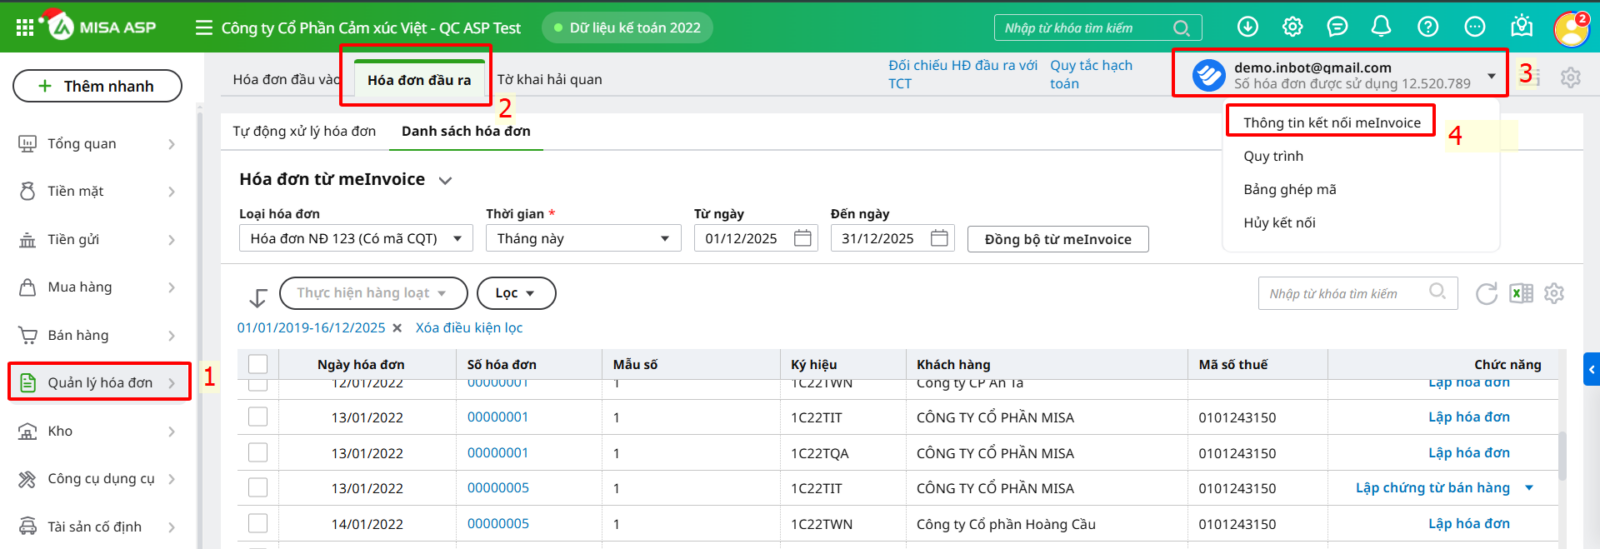Select 'Thông tin kết nối meInvoice' menu item

(1331, 123)
